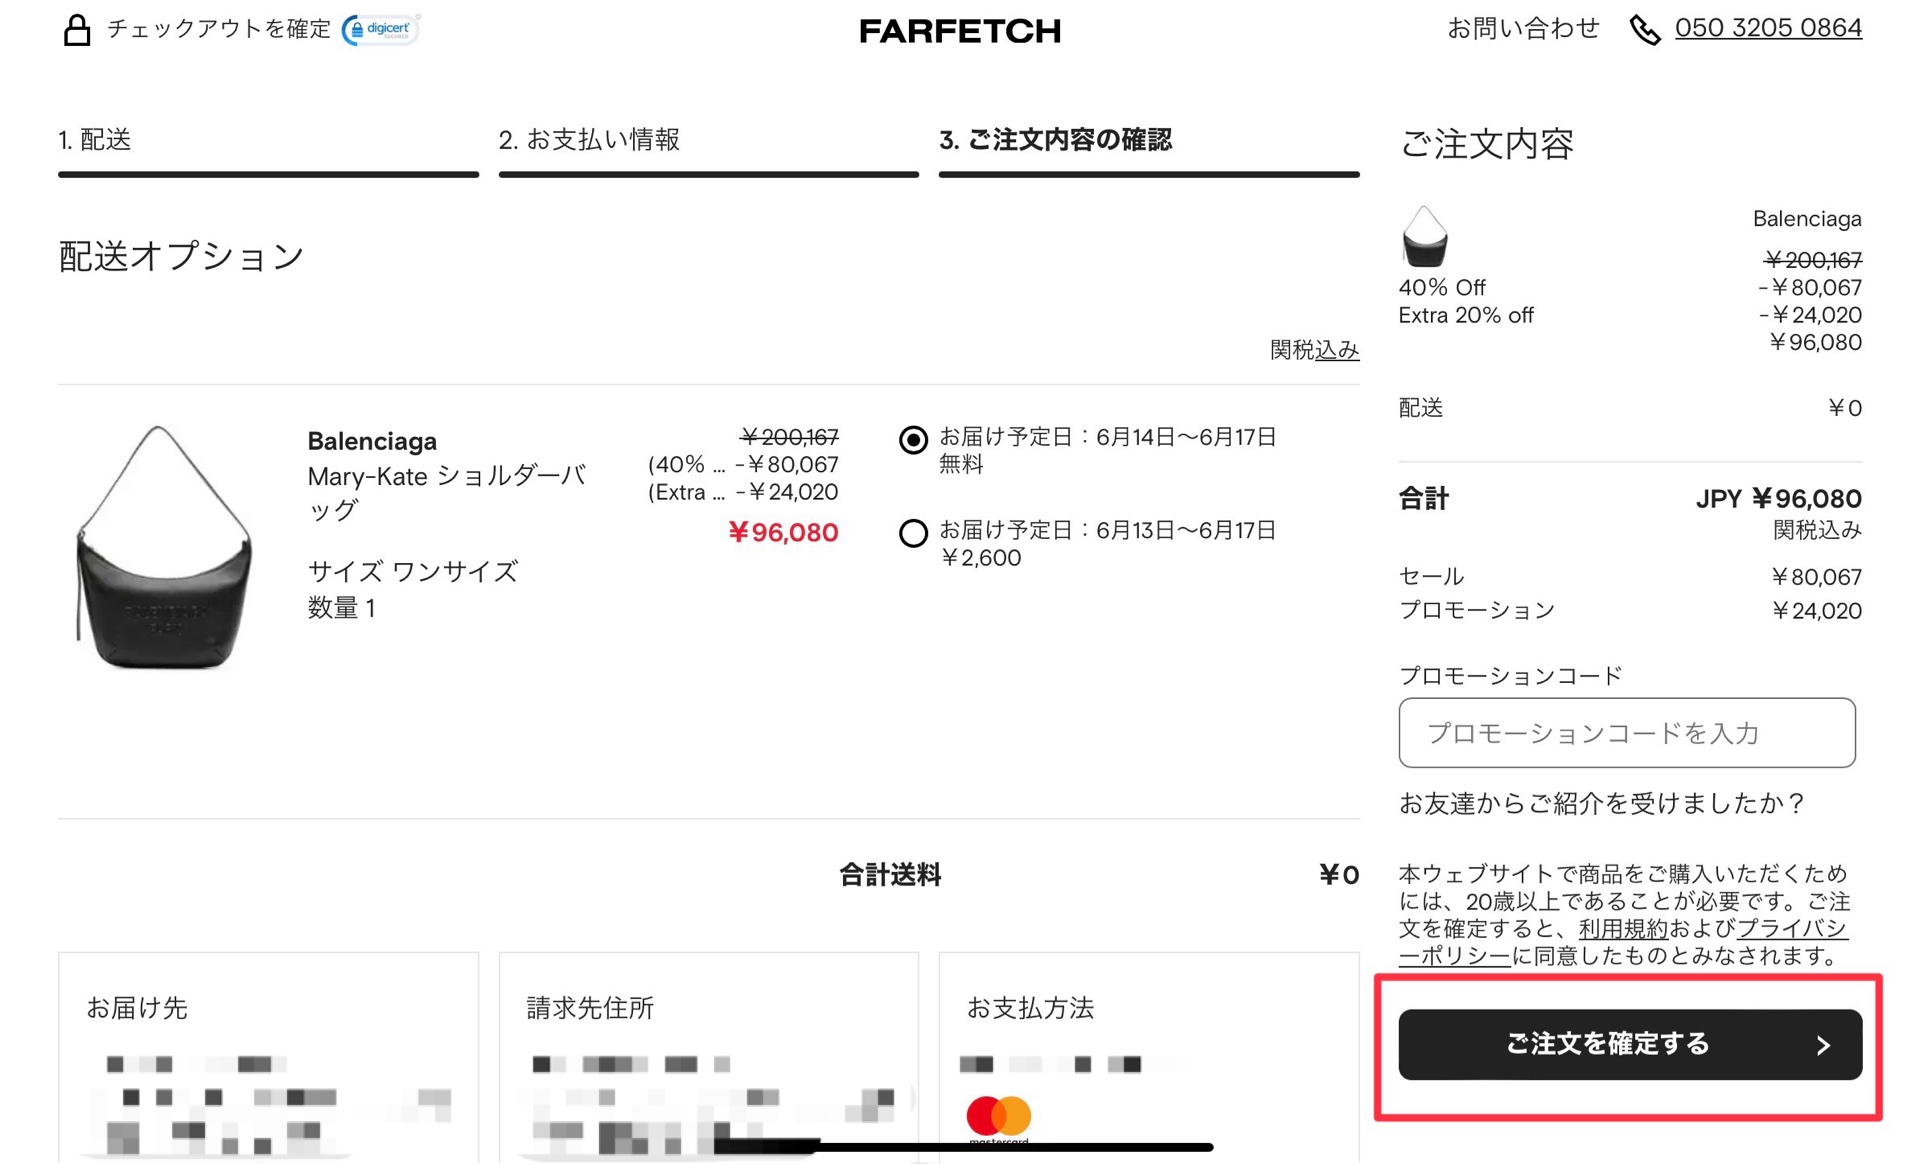Click the right arrow chevron inside the confirm button
This screenshot has width=1920, height=1164.
(1822, 1045)
